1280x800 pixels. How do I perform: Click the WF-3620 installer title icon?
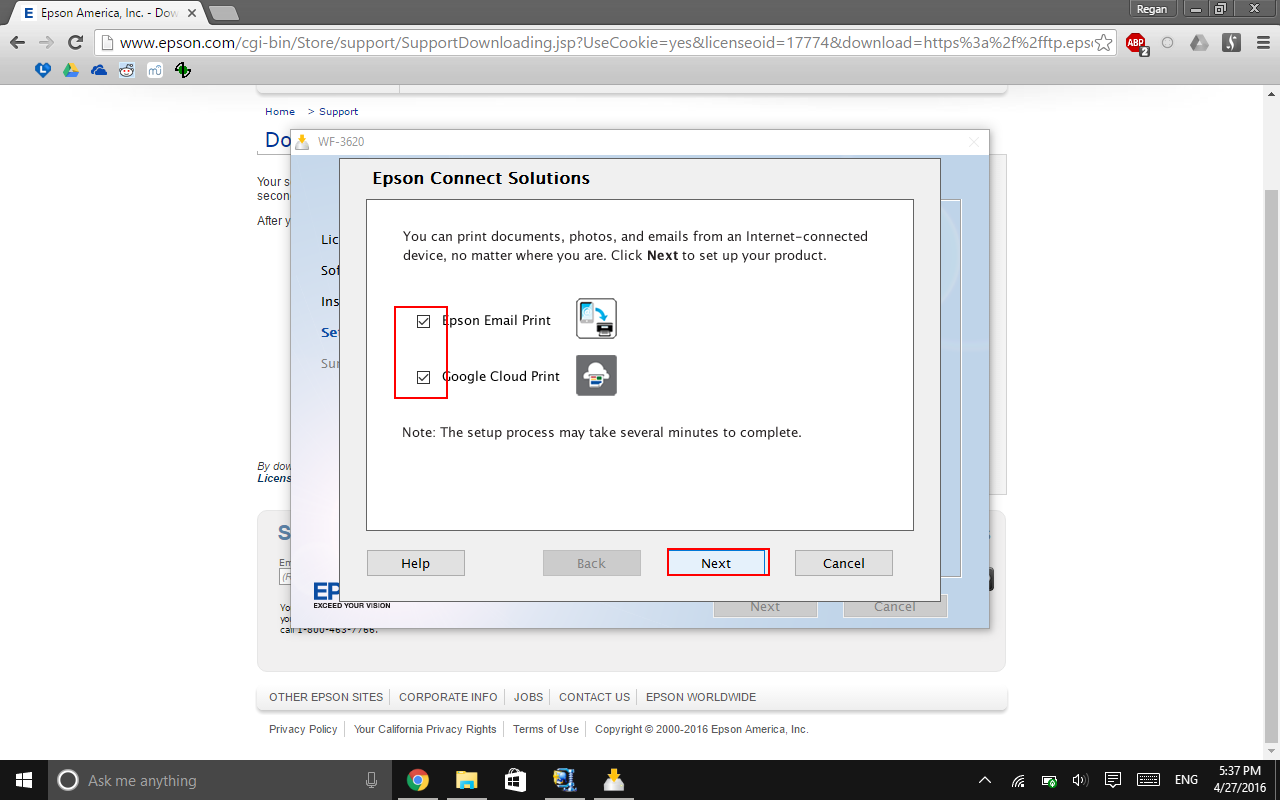tap(302, 142)
